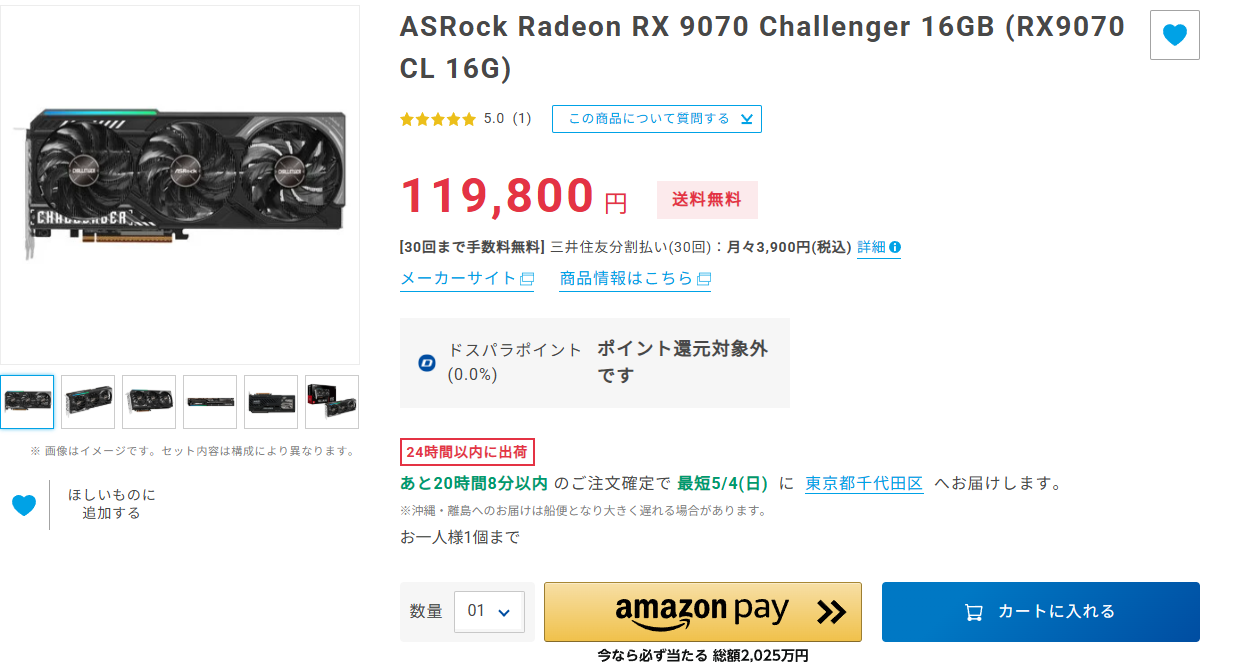Expand この商品について質問する dropdown
This screenshot has width=1236, height=666.
coord(657,119)
